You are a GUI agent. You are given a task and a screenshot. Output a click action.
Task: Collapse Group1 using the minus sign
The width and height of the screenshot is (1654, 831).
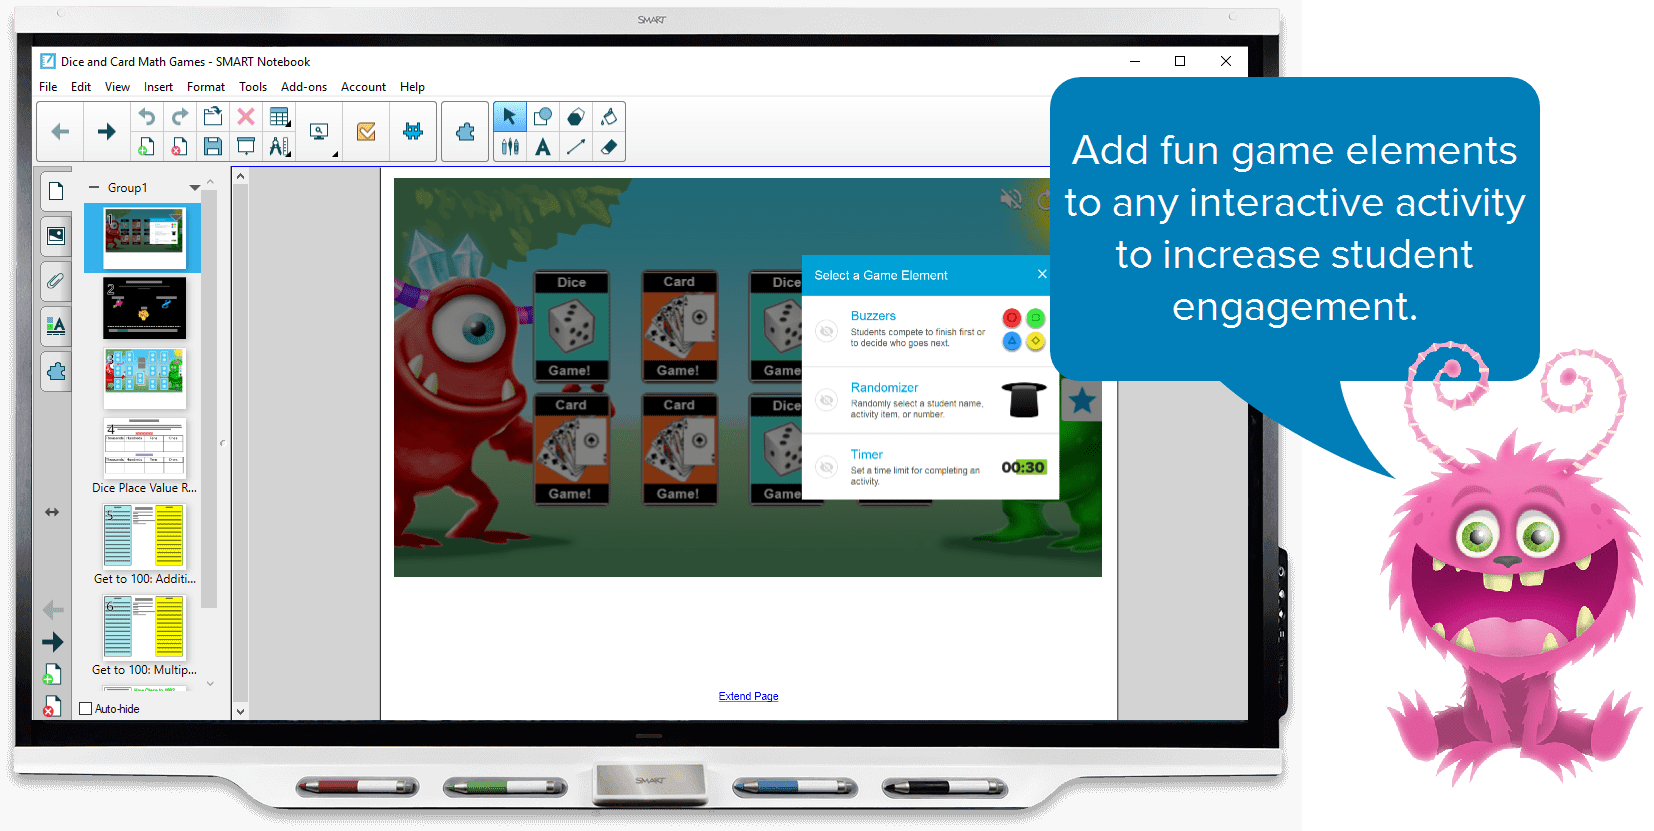(94, 187)
